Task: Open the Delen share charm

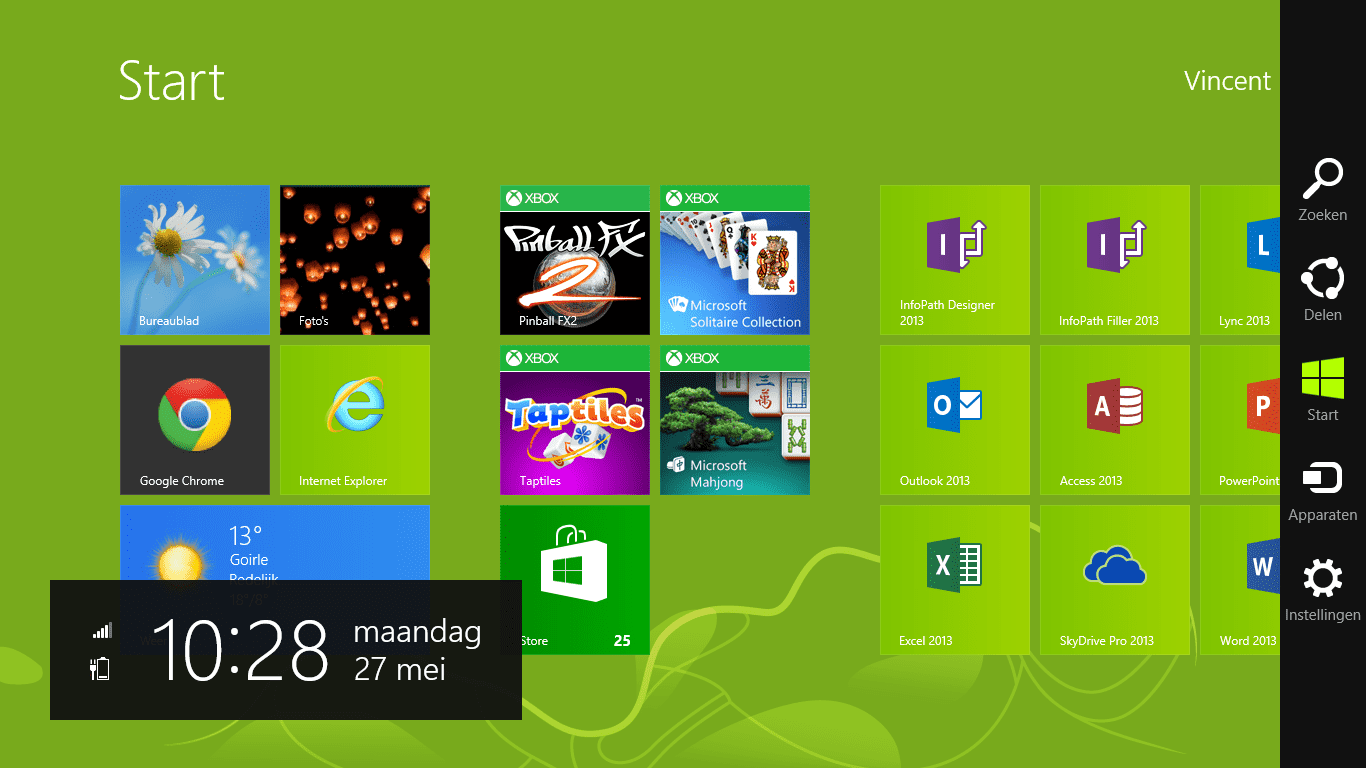Action: point(1322,290)
